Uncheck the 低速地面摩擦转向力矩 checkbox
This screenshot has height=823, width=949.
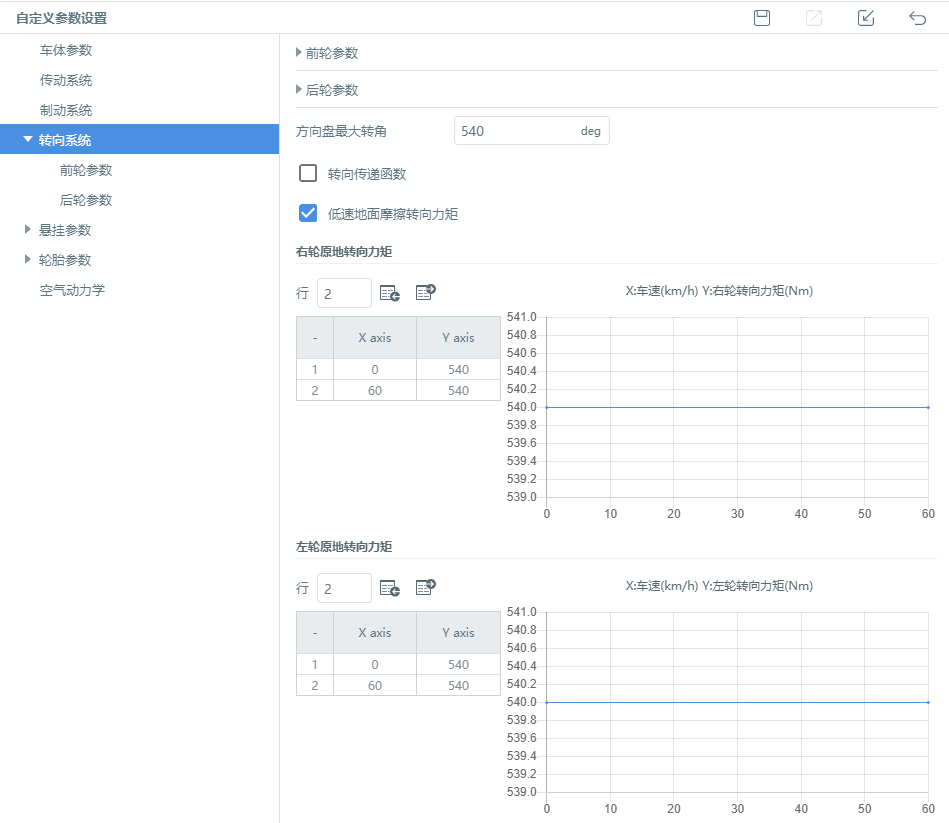[x=308, y=213]
